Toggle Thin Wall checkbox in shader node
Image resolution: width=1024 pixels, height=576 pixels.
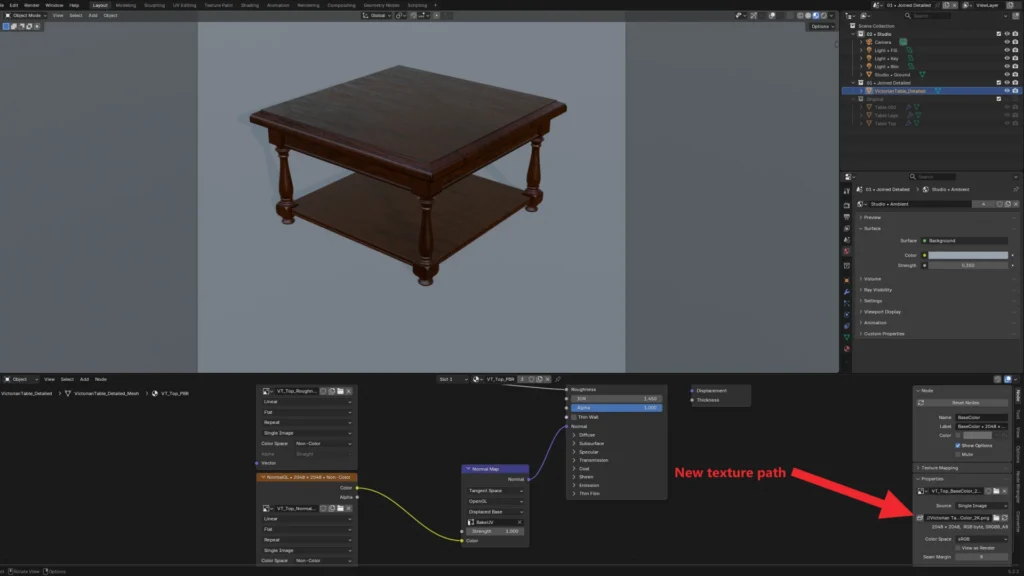pos(574,417)
